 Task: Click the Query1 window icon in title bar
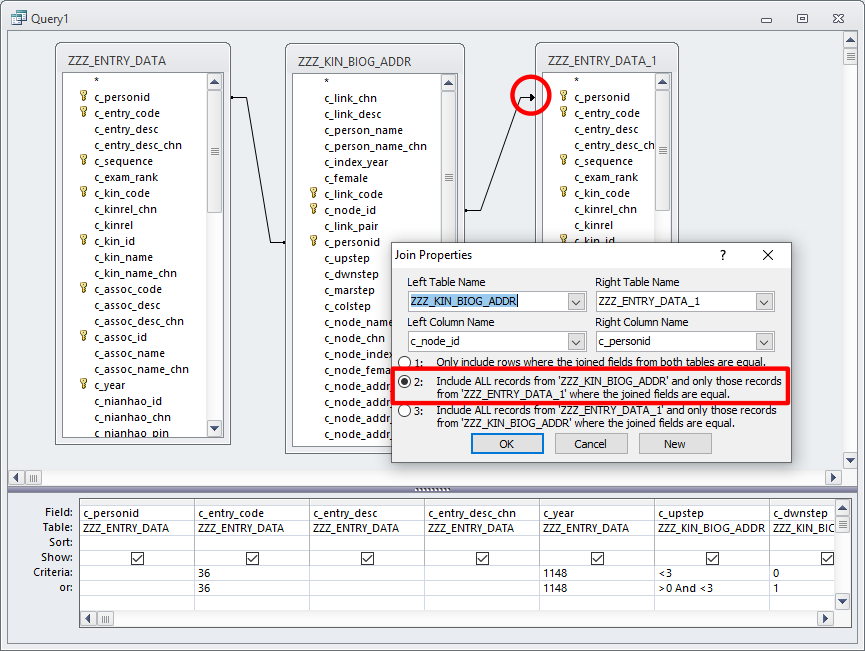(x=17, y=18)
